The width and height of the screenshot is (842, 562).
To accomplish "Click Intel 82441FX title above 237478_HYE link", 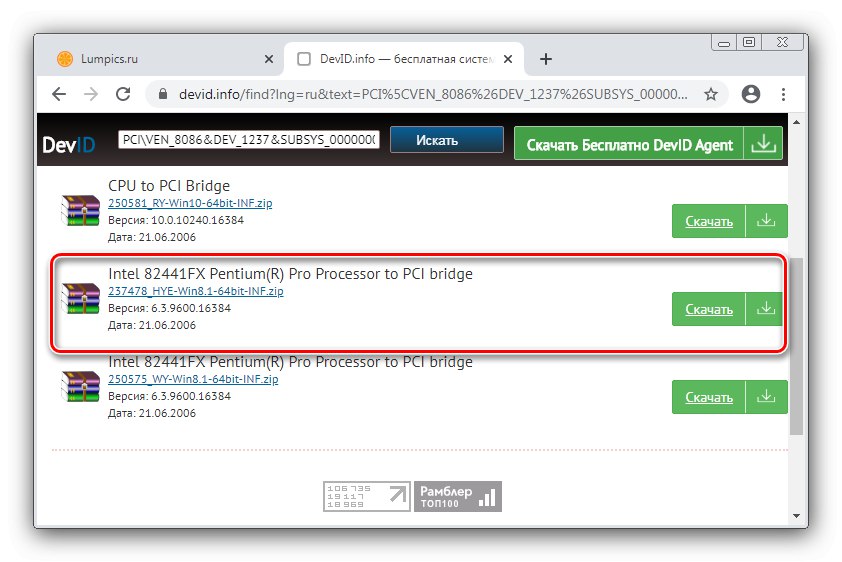I will [x=290, y=274].
